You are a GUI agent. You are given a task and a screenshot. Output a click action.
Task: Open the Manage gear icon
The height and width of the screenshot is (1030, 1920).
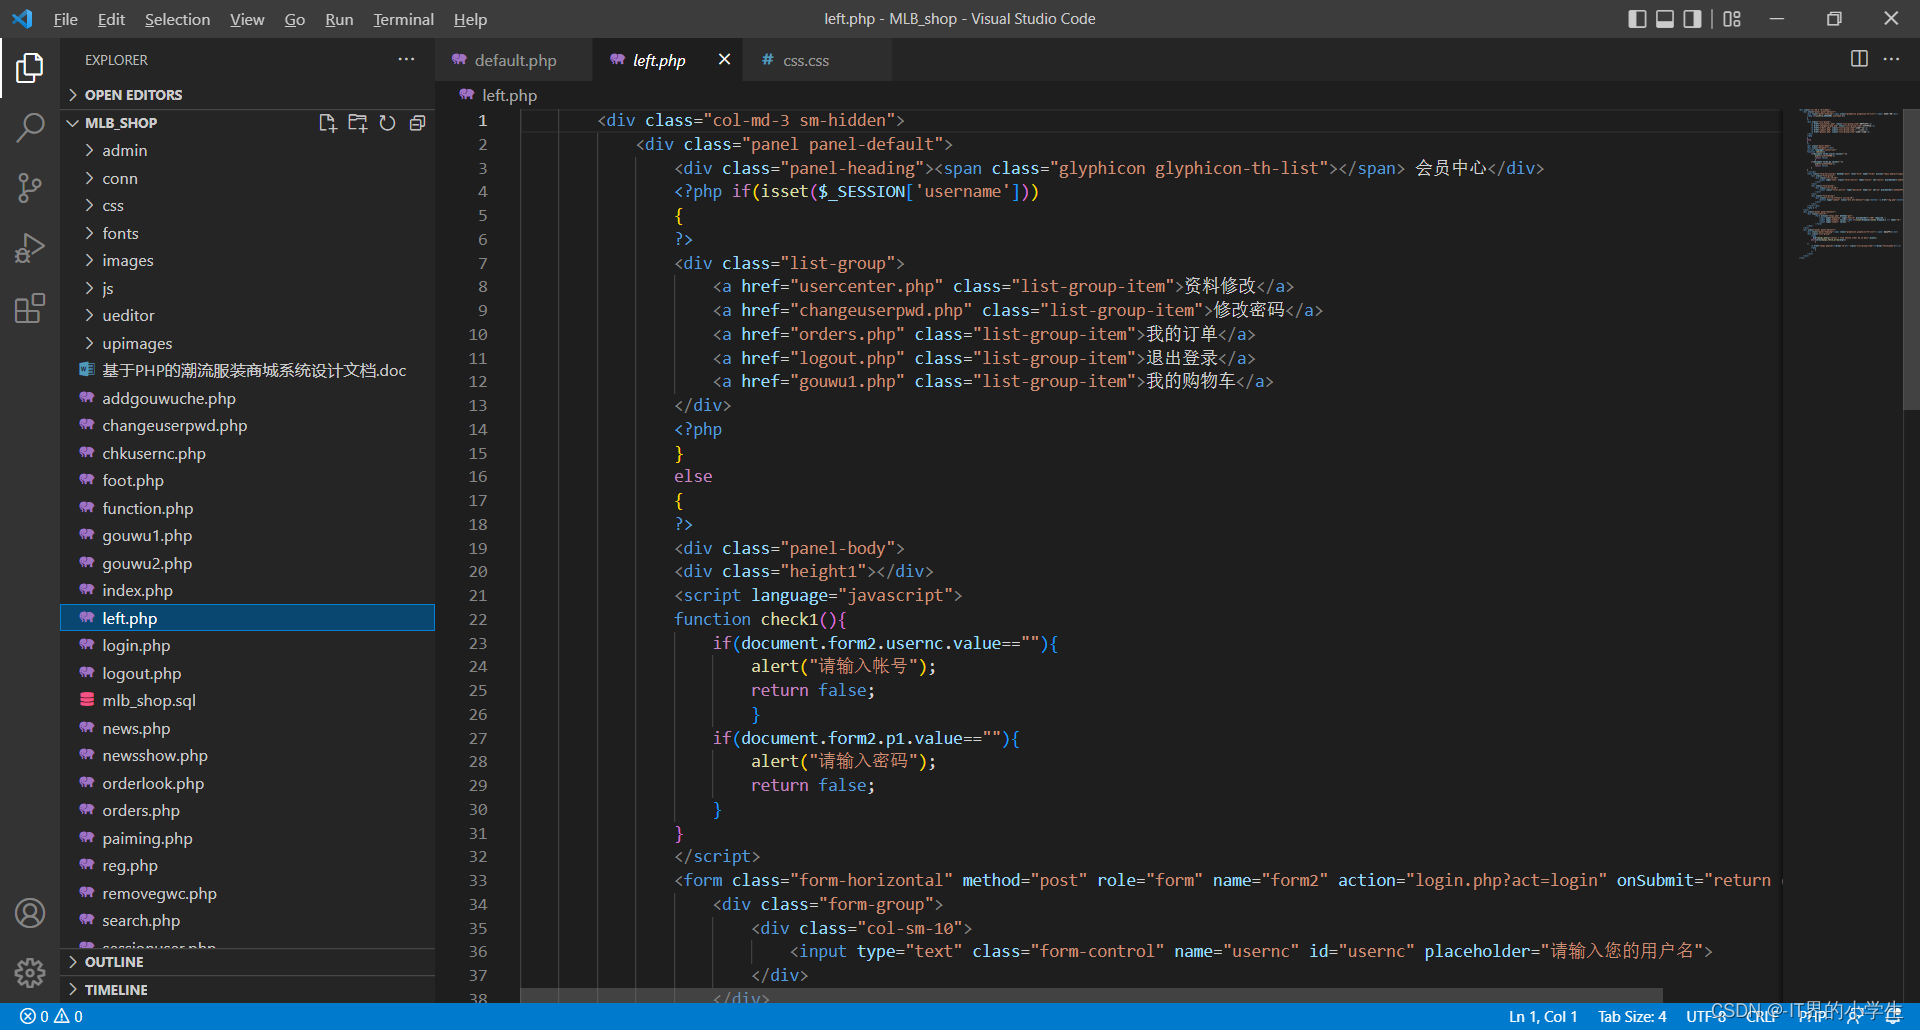[x=30, y=972]
